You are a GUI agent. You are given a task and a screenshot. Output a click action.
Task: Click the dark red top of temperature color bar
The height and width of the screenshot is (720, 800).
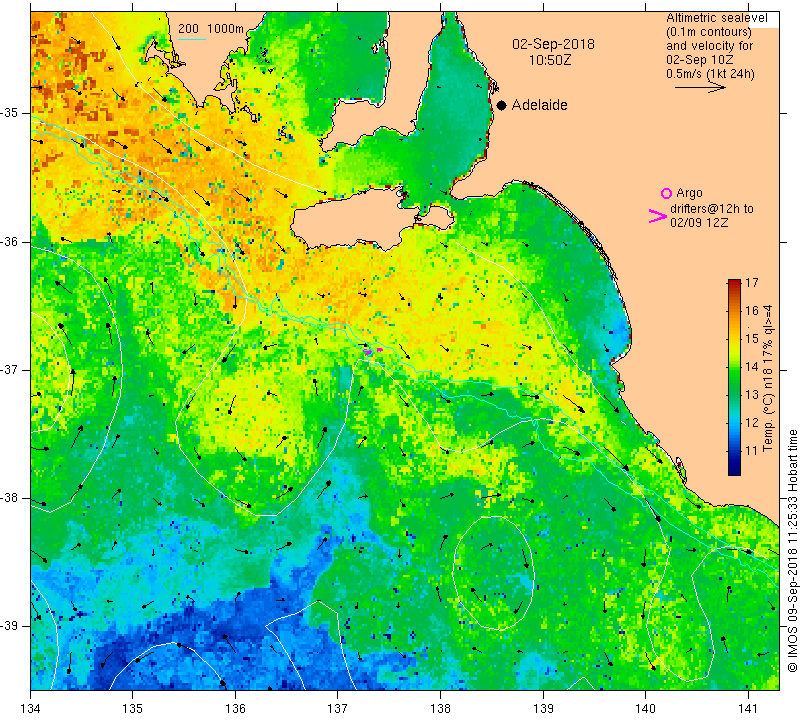(x=734, y=282)
